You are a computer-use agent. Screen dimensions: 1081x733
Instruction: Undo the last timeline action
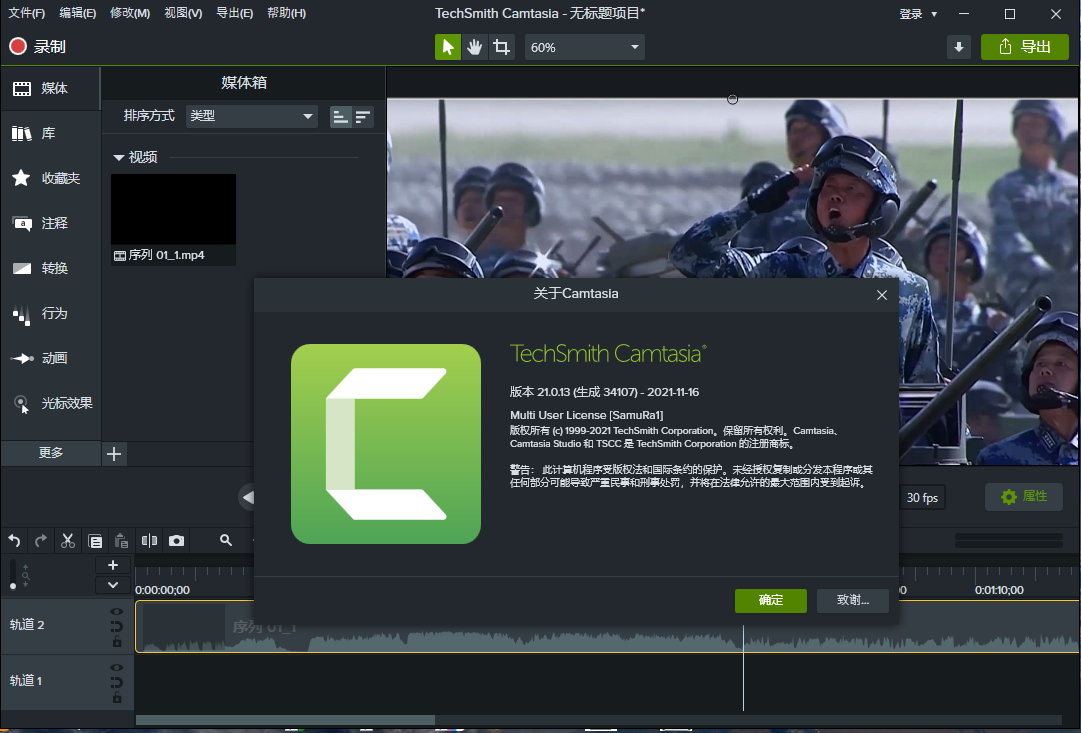14,541
